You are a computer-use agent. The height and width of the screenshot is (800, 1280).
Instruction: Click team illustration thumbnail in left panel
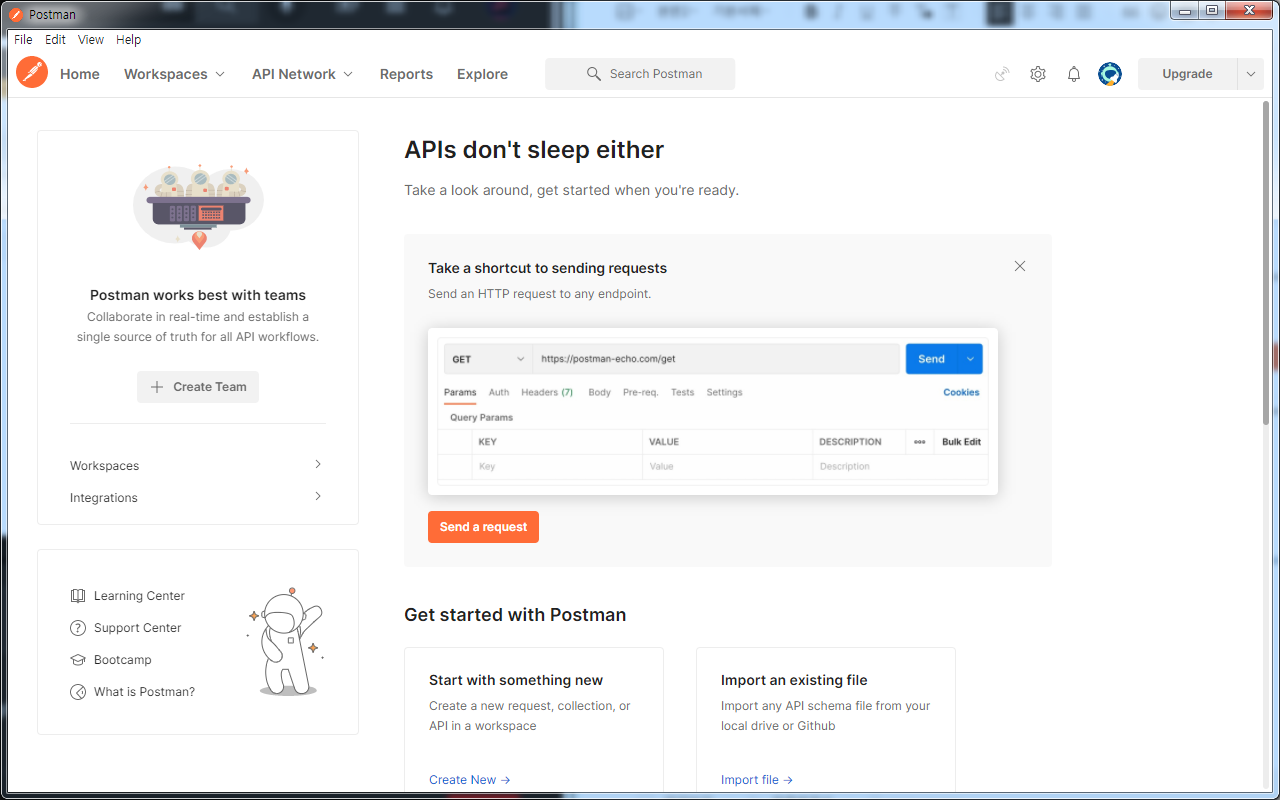(198, 205)
